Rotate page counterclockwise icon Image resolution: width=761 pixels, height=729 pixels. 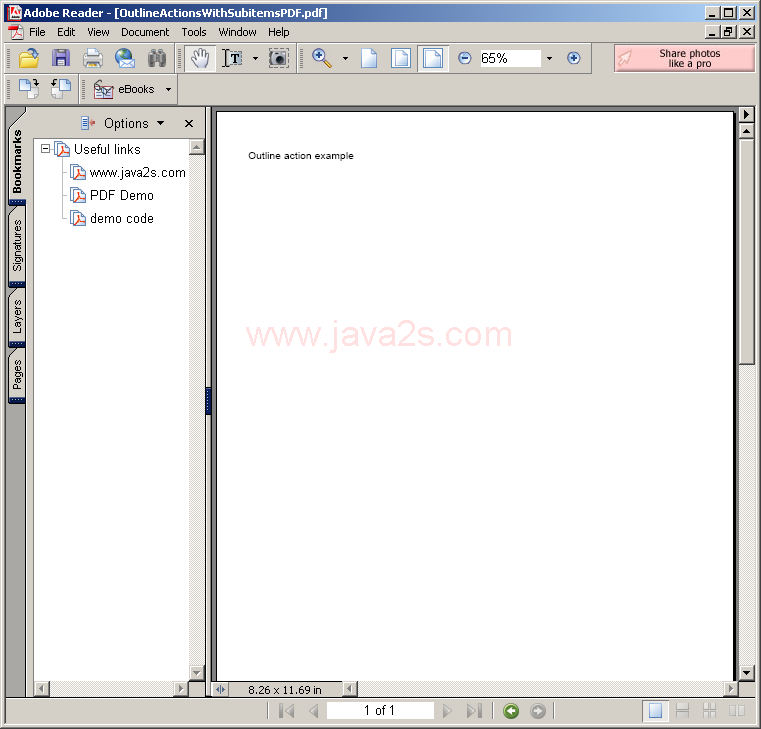pos(61,89)
